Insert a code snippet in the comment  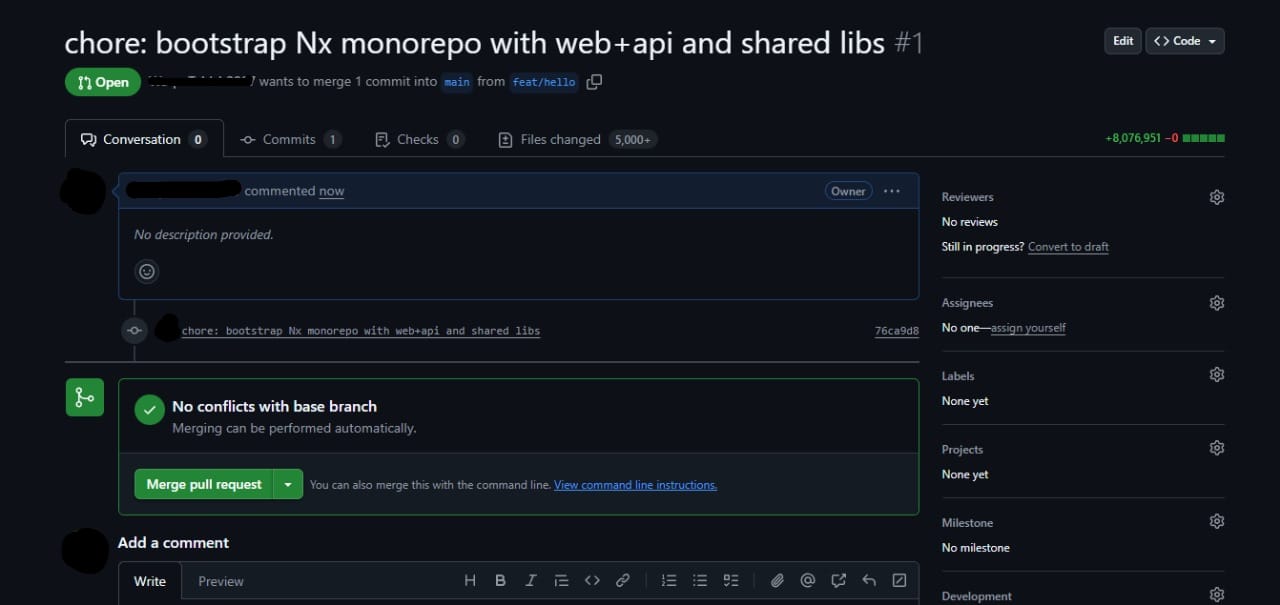(592, 580)
